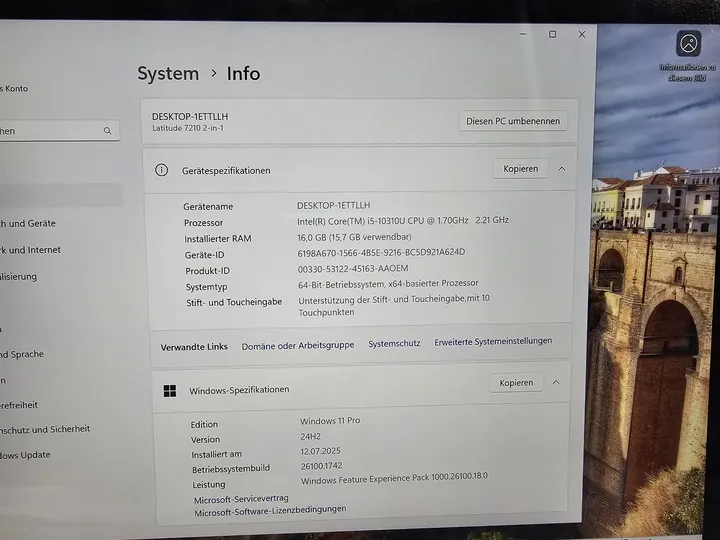Open Windows Update in sidebar

(25, 455)
